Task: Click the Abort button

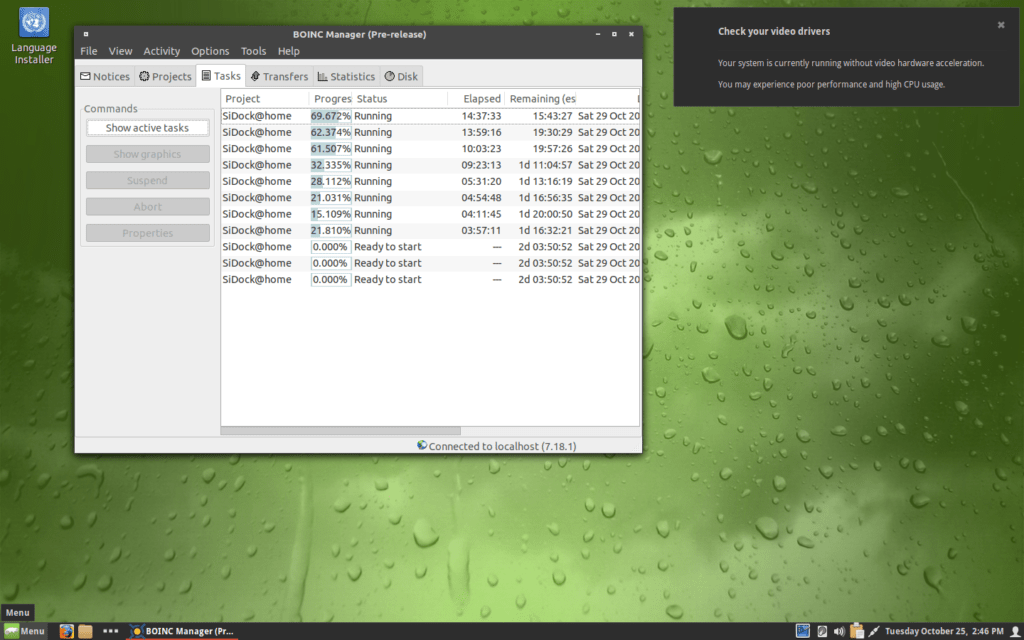Action: tap(148, 206)
